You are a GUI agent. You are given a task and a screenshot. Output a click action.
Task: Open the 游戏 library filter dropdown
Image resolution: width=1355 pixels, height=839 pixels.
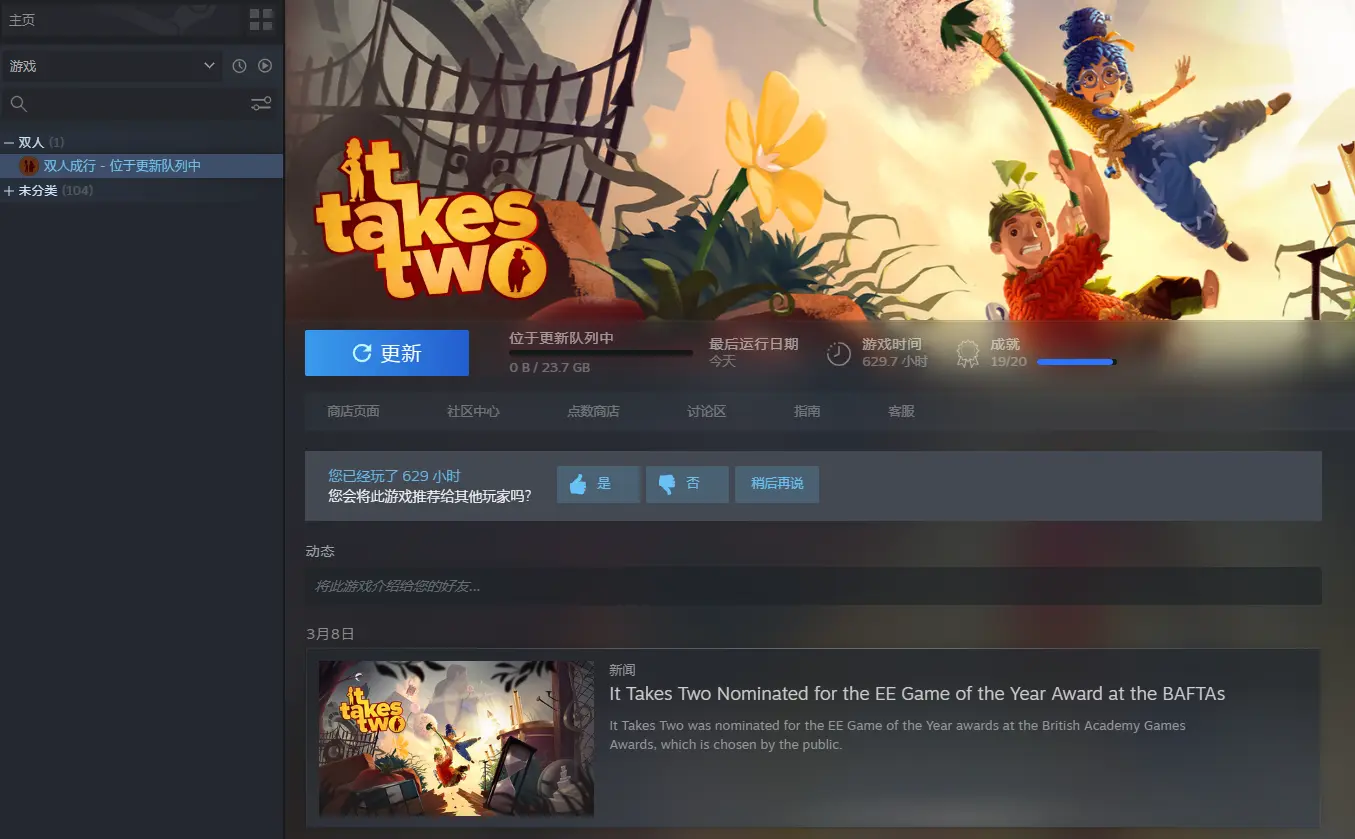click(x=111, y=66)
